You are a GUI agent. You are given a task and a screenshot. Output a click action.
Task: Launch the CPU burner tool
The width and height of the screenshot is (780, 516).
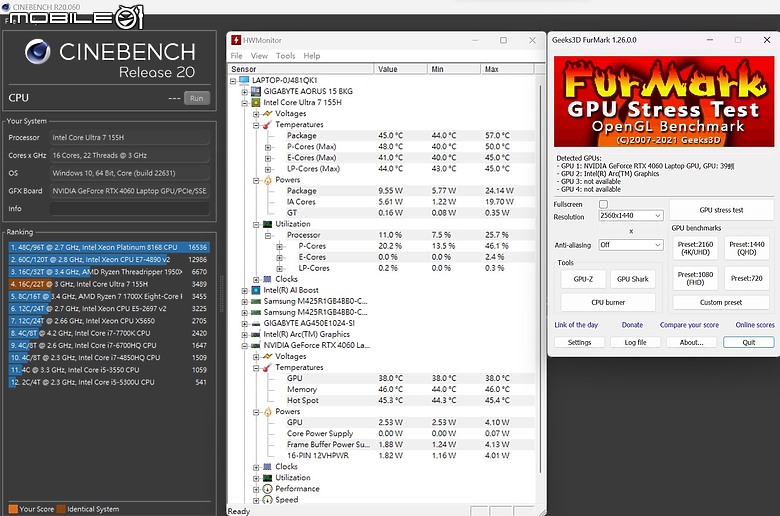(x=608, y=302)
